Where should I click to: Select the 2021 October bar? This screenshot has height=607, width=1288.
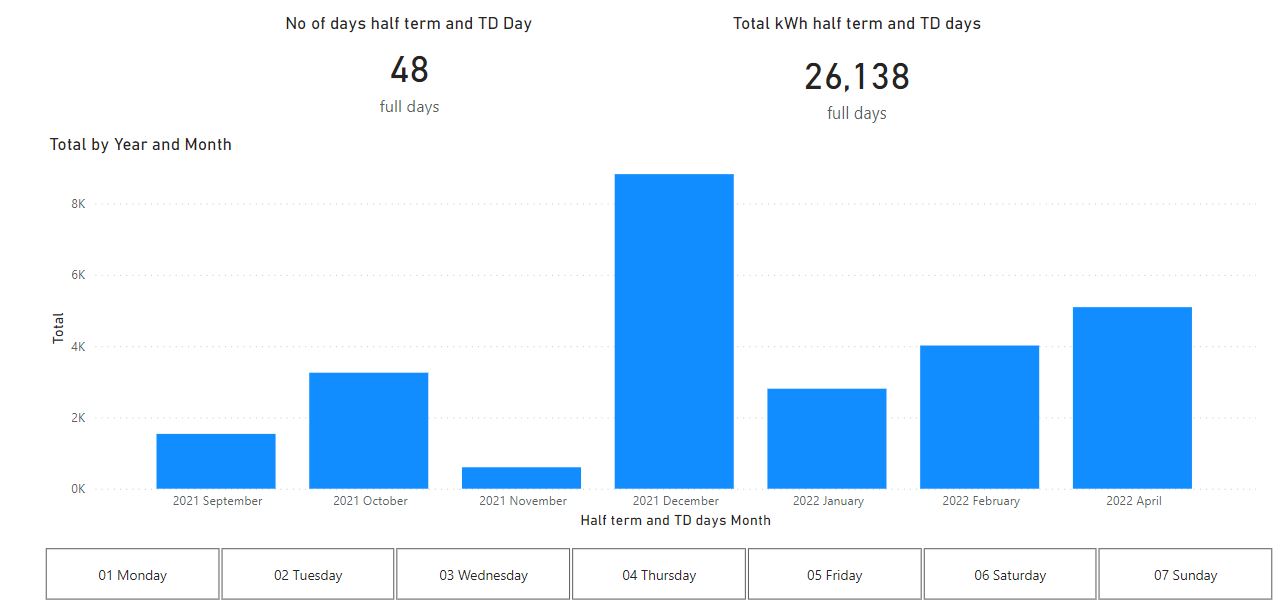coord(369,431)
